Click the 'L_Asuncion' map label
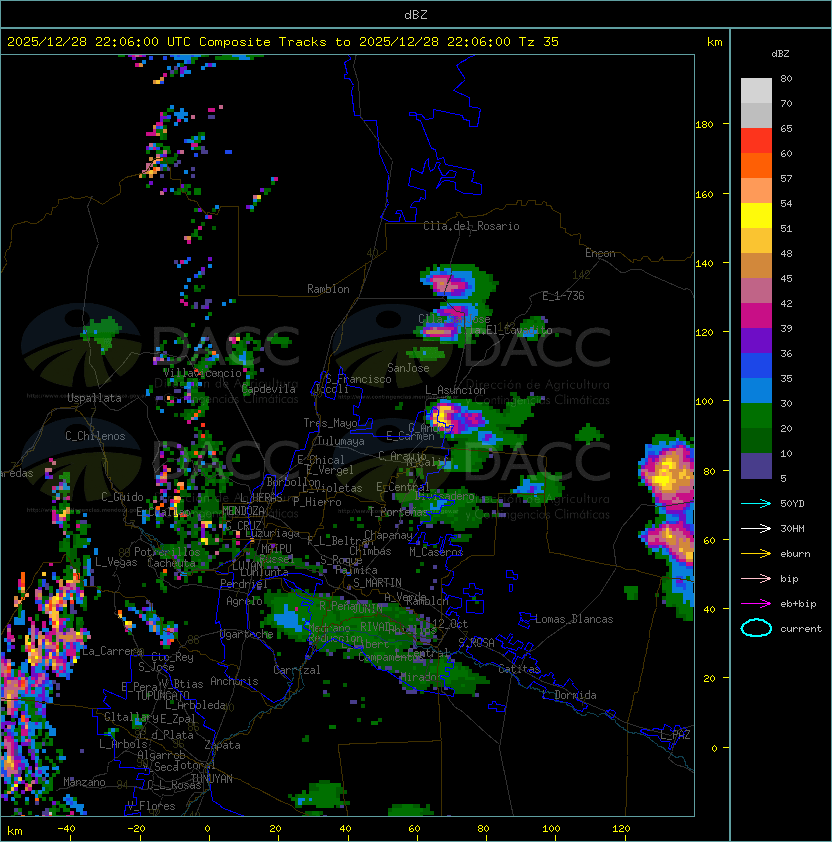 (x=455, y=390)
